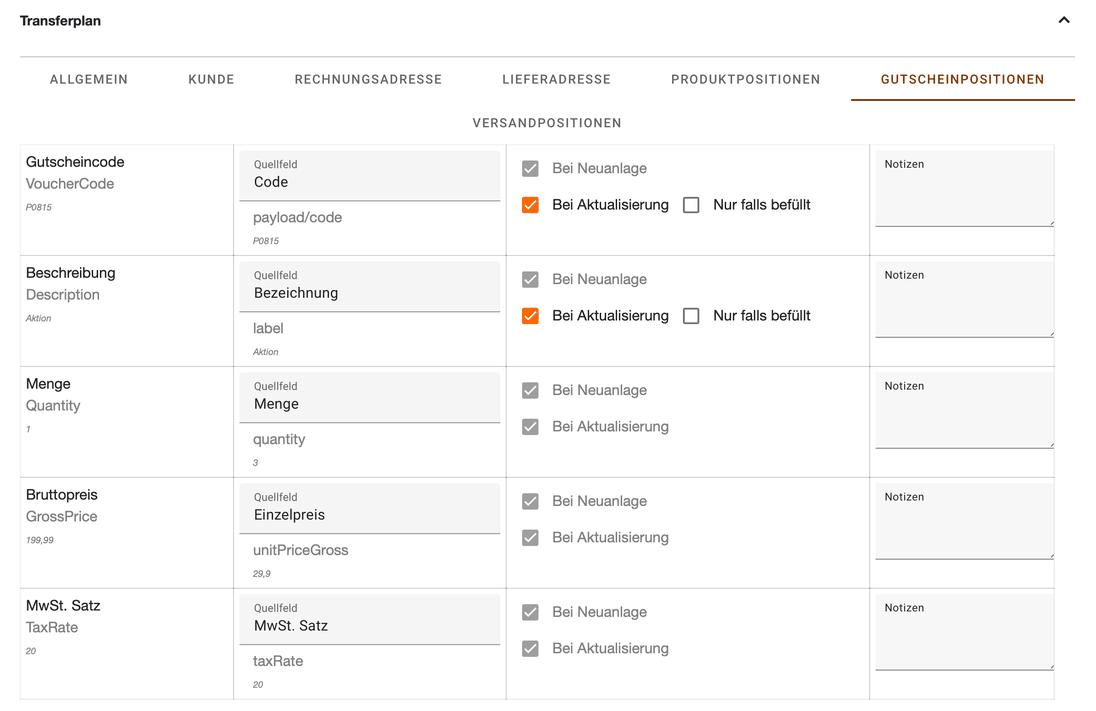Screen dimensions: 1096x711
Task: Collapse the Transferplan panel chevron
Action: pyautogui.click(x=1063, y=20)
